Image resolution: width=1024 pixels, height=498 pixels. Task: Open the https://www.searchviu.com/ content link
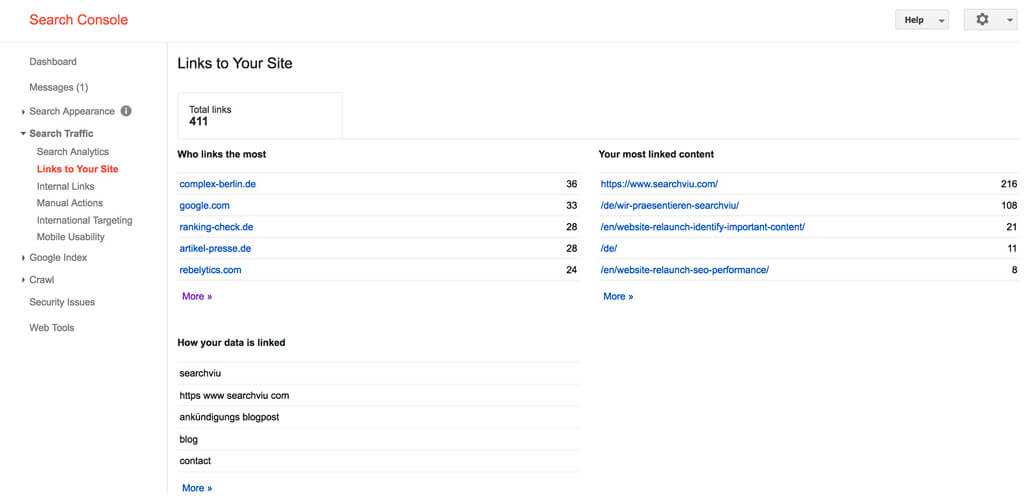[659, 184]
